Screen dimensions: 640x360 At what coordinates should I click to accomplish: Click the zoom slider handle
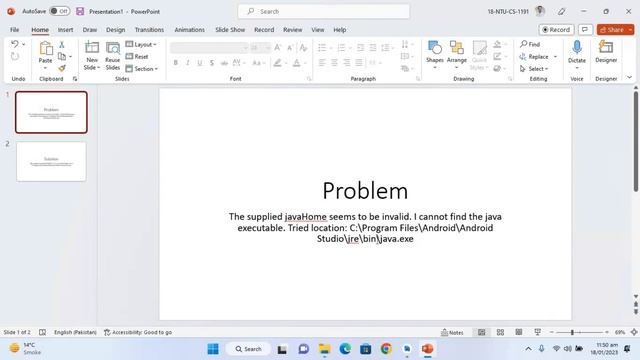point(572,333)
